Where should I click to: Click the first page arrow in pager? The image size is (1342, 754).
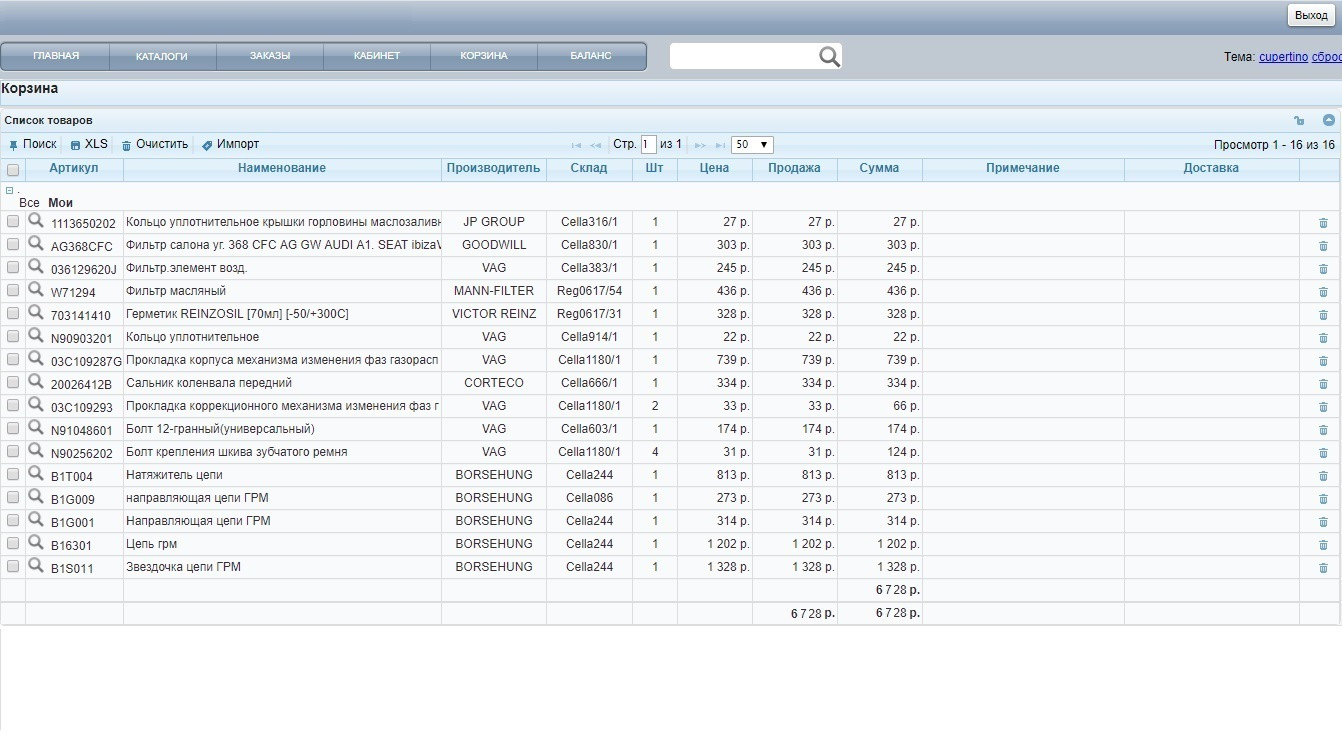tap(577, 145)
